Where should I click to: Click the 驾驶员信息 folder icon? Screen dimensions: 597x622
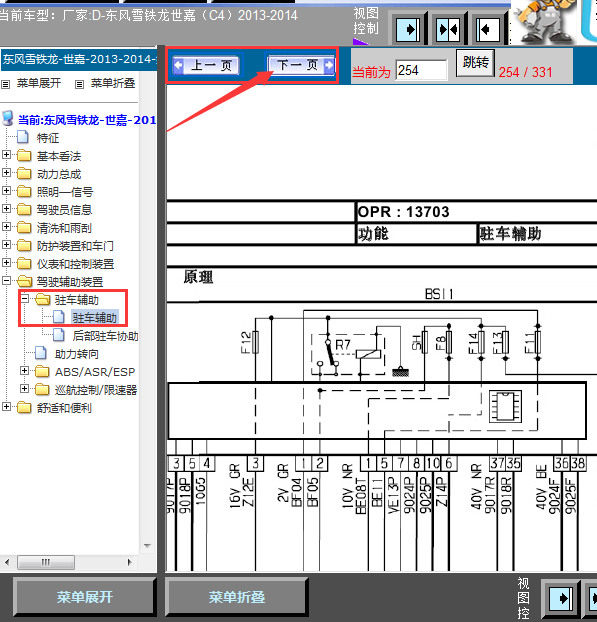coord(24,209)
